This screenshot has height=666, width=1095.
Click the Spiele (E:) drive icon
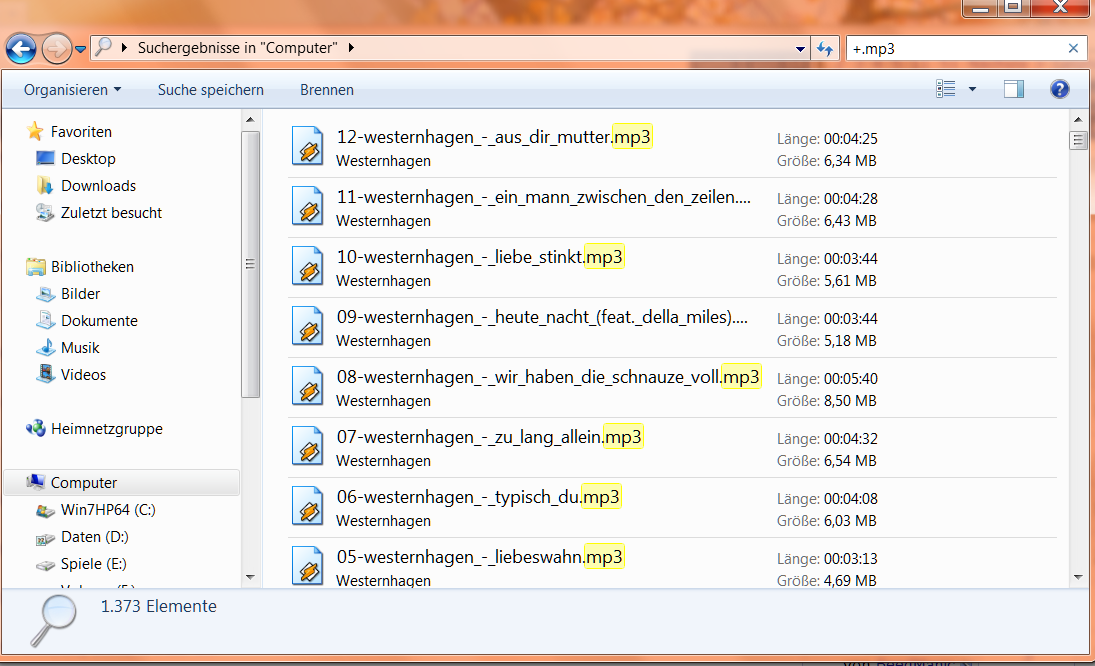pos(45,565)
